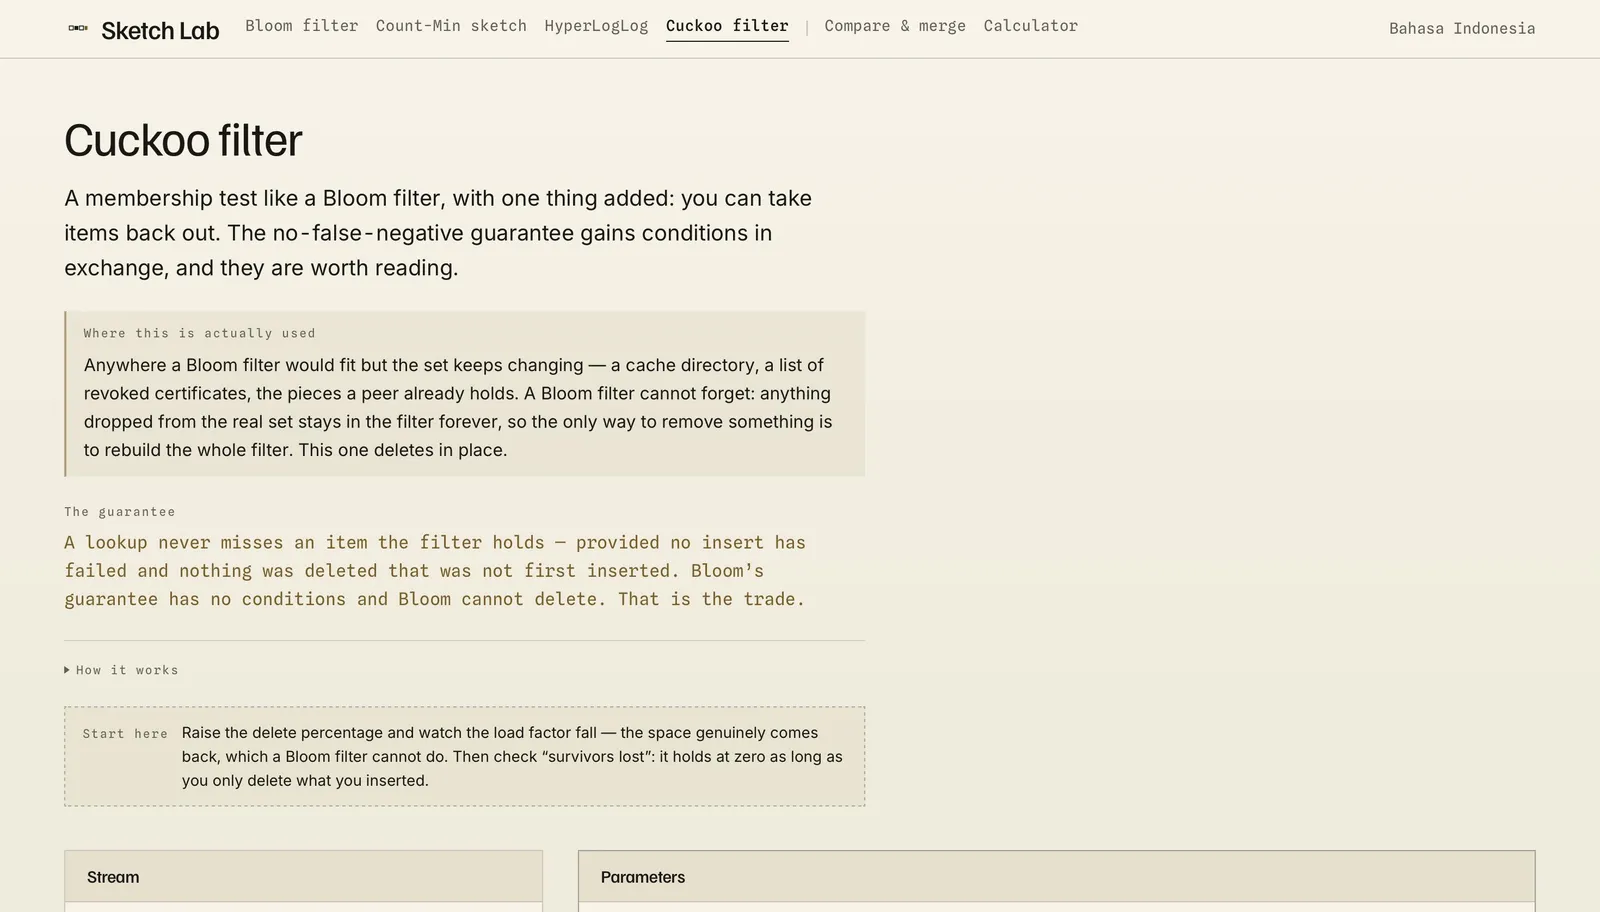Click the intro paragraph about membership test
Viewport: 1600px width, 912px height.
(438, 233)
